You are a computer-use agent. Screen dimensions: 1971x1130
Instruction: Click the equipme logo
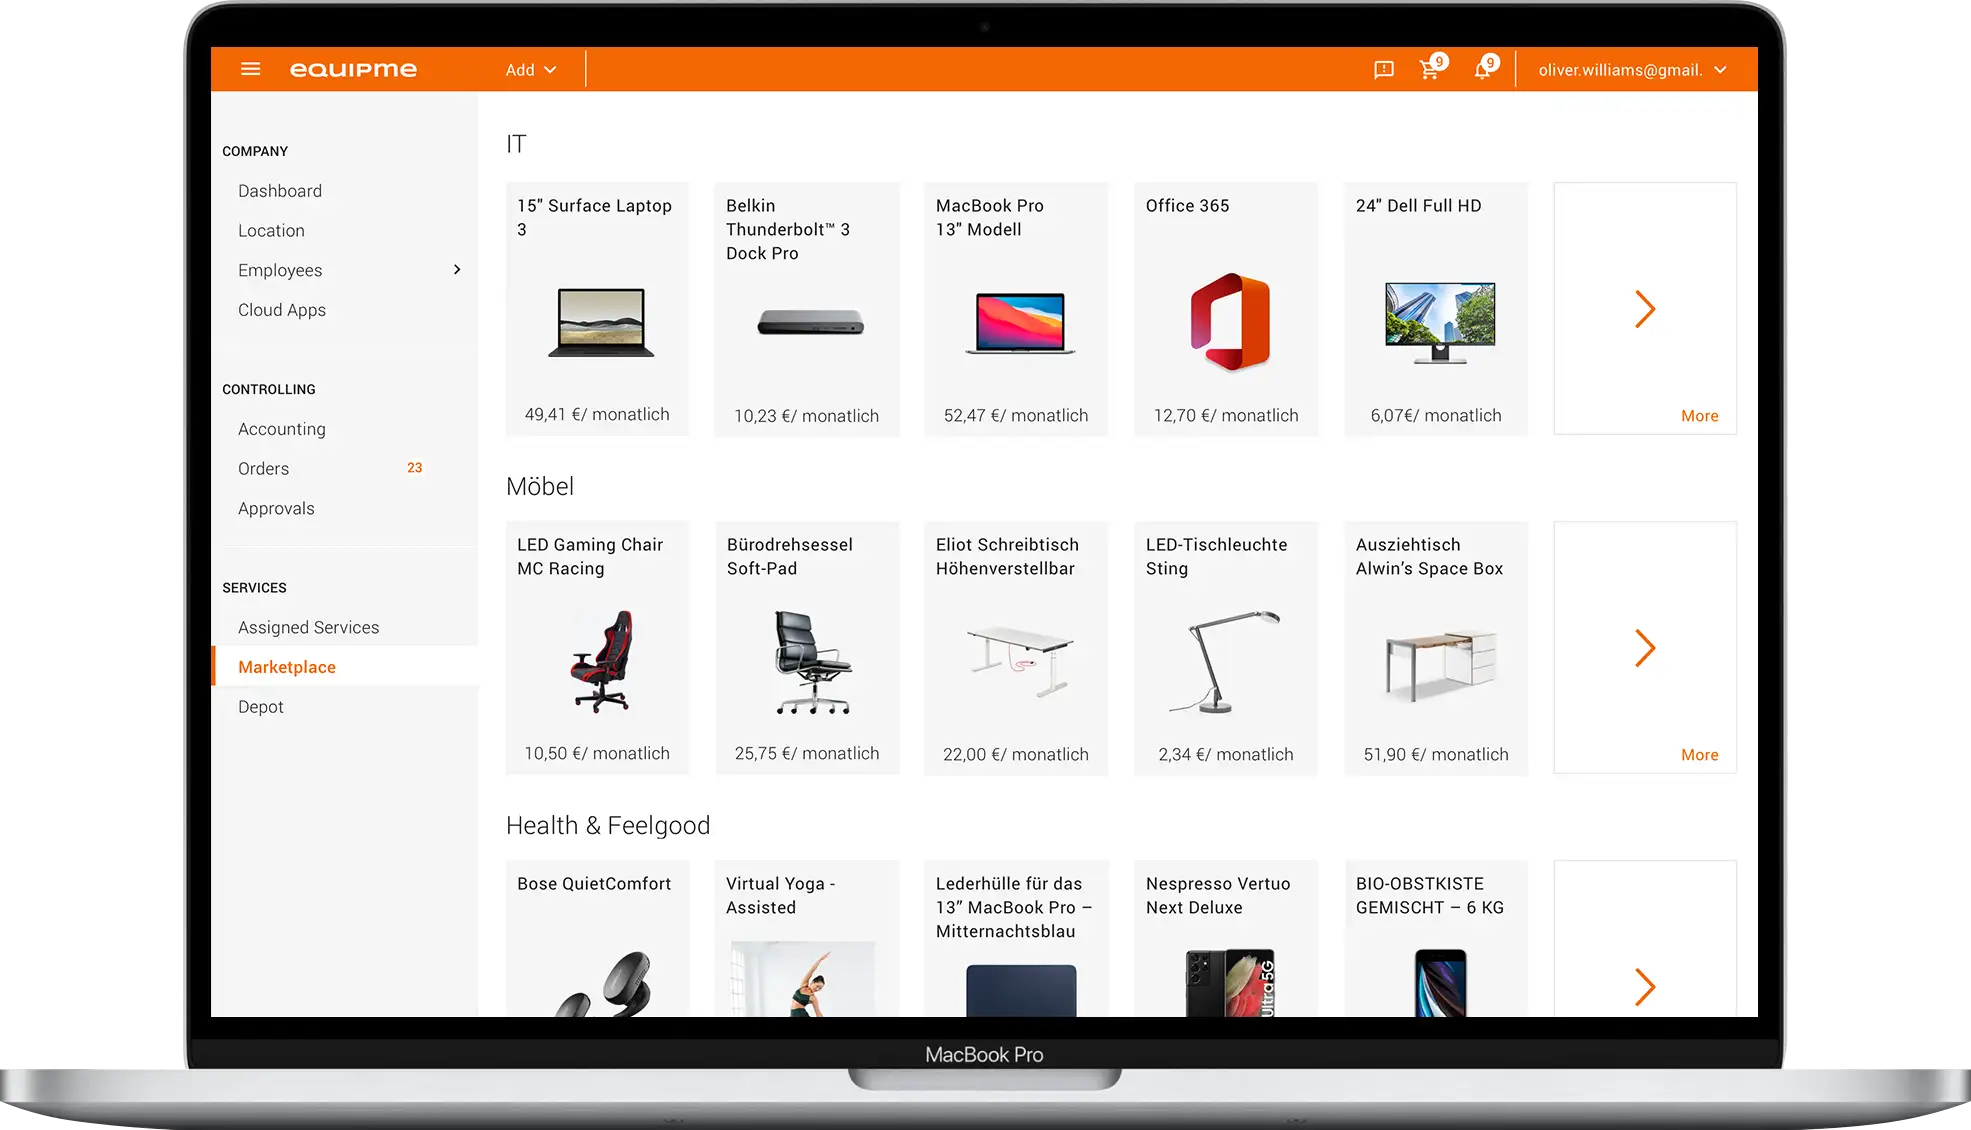pyautogui.click(x=353, y=69)
